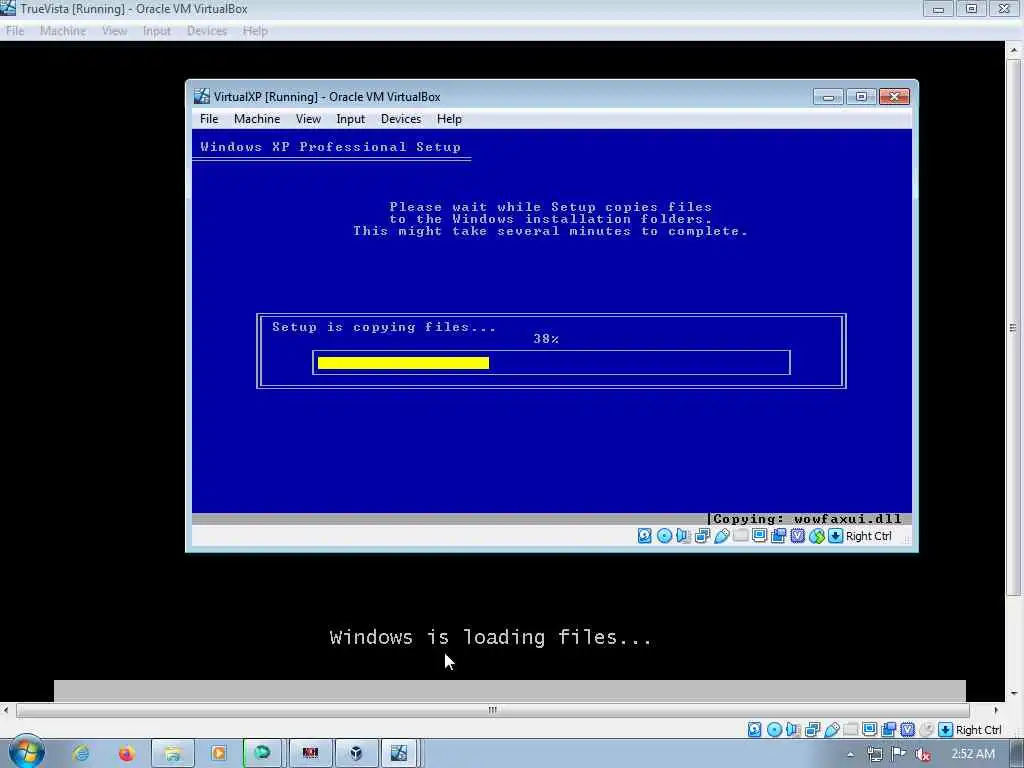1024x768 pixels.
Task: Click display indicator in TrueVista status bar
Action: click(870, 729)
